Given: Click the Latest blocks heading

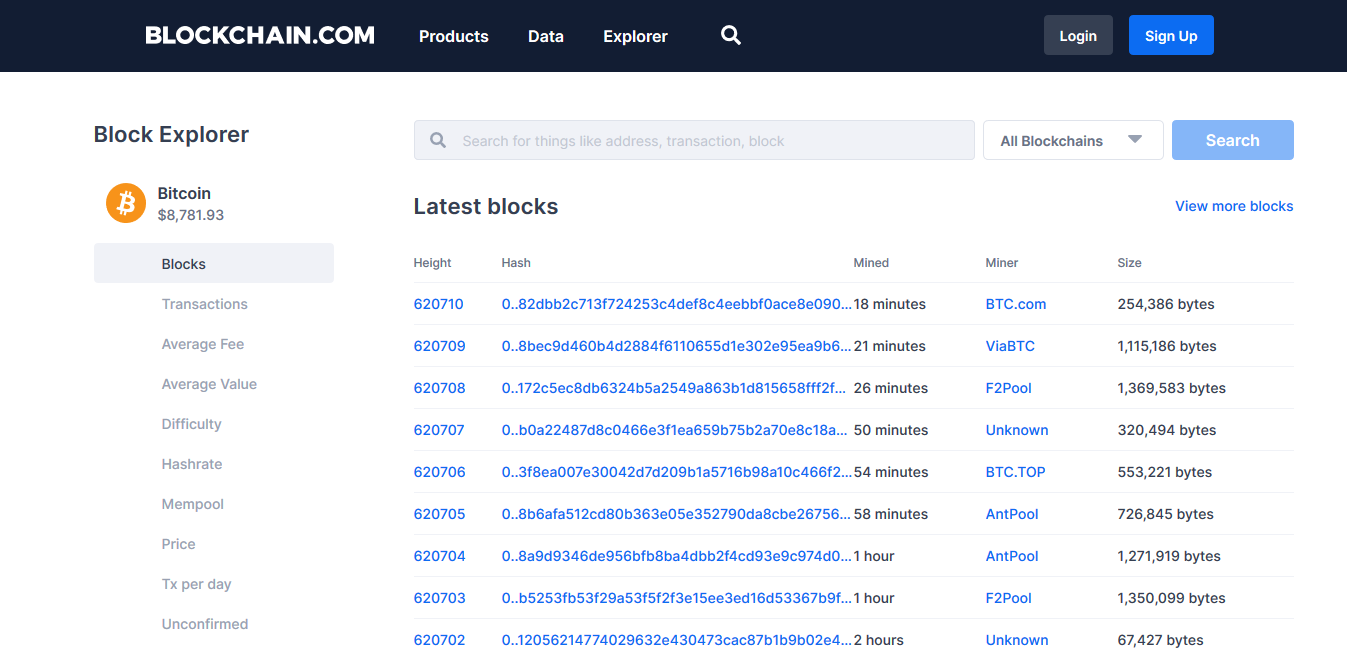Looking at the screenshot, I should click(x=486, y=207).
